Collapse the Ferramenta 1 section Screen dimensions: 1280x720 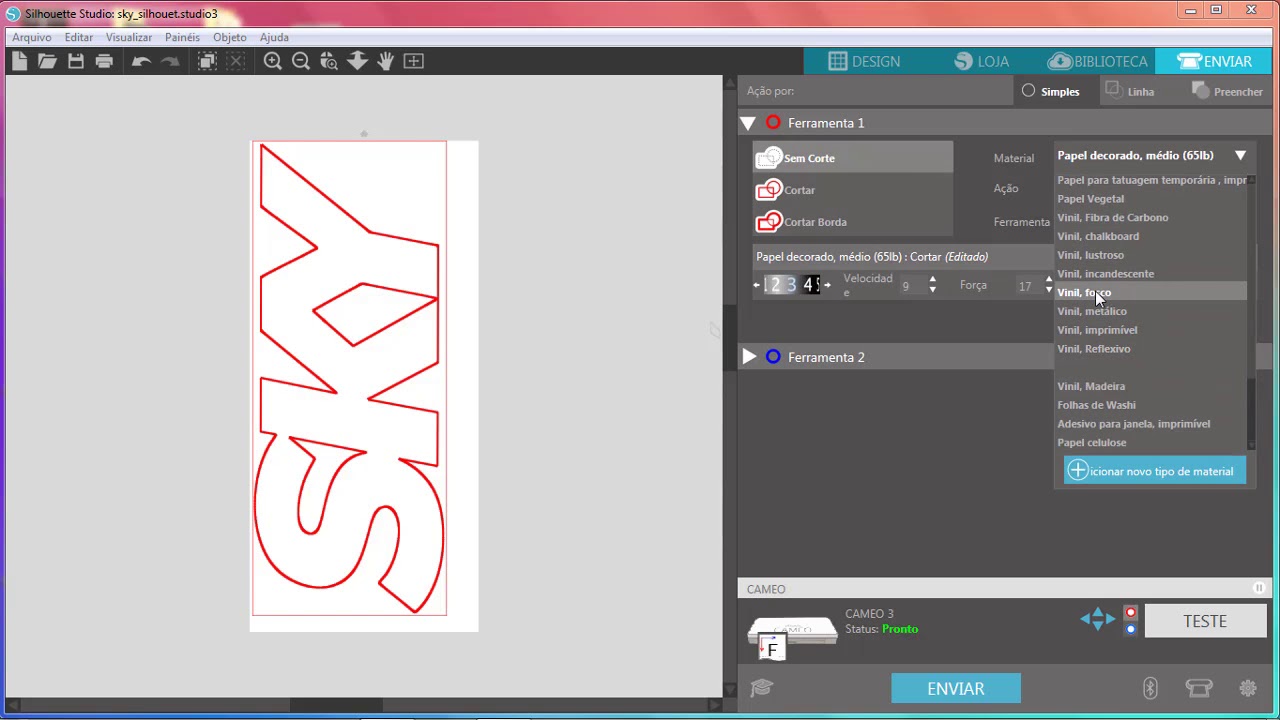[748, 123]
